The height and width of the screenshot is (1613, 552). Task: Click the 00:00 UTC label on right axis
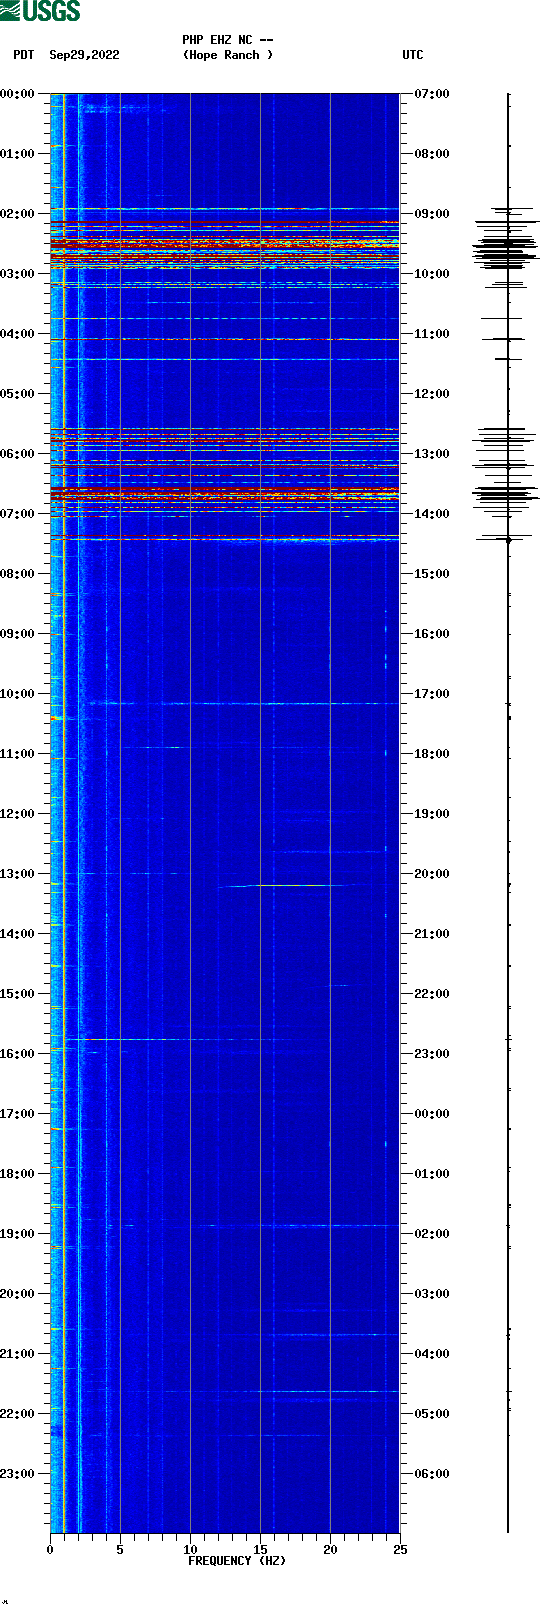tap(432, 1114)
